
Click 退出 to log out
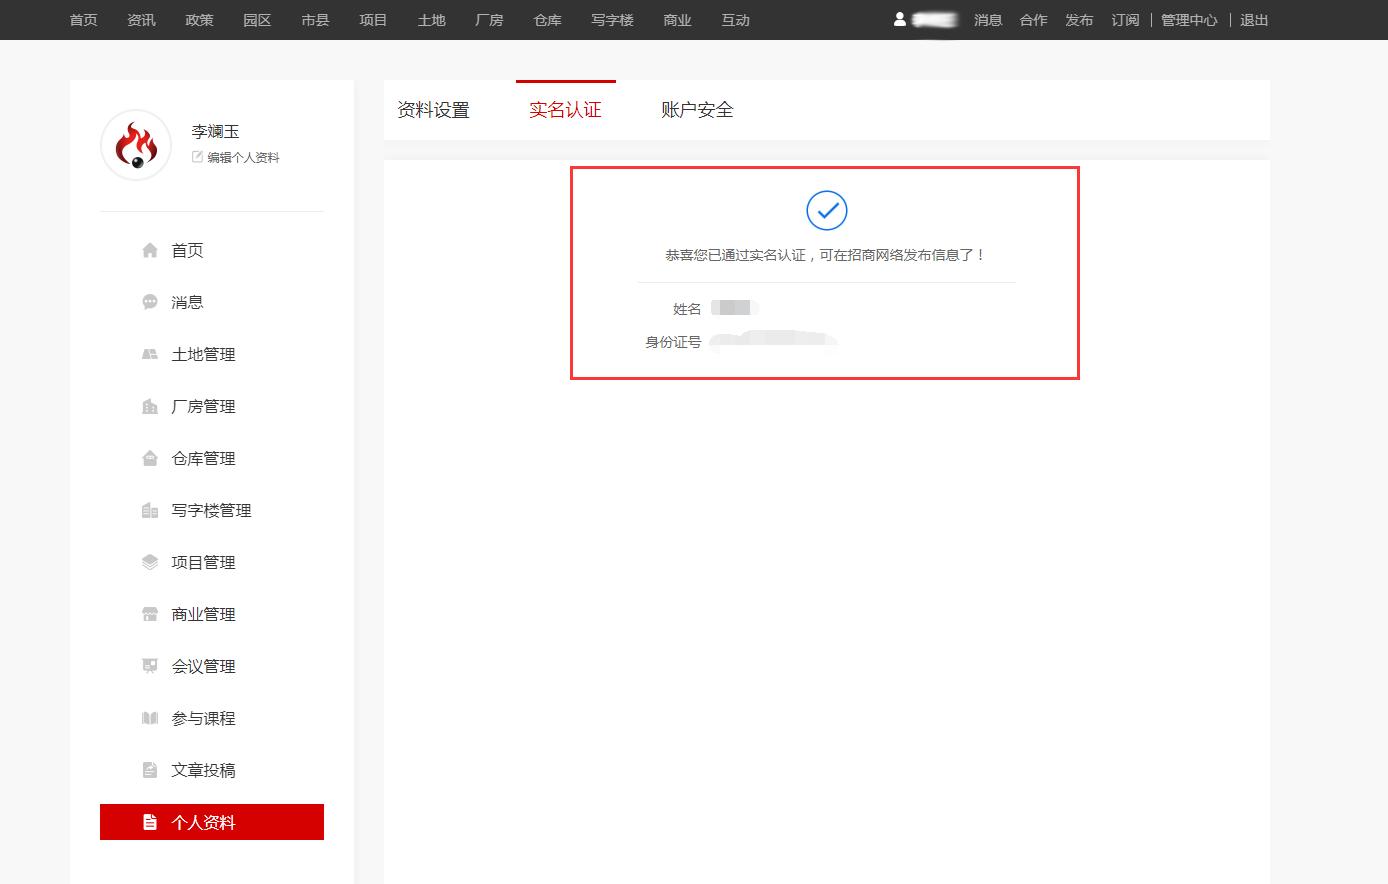(1254, 20)
